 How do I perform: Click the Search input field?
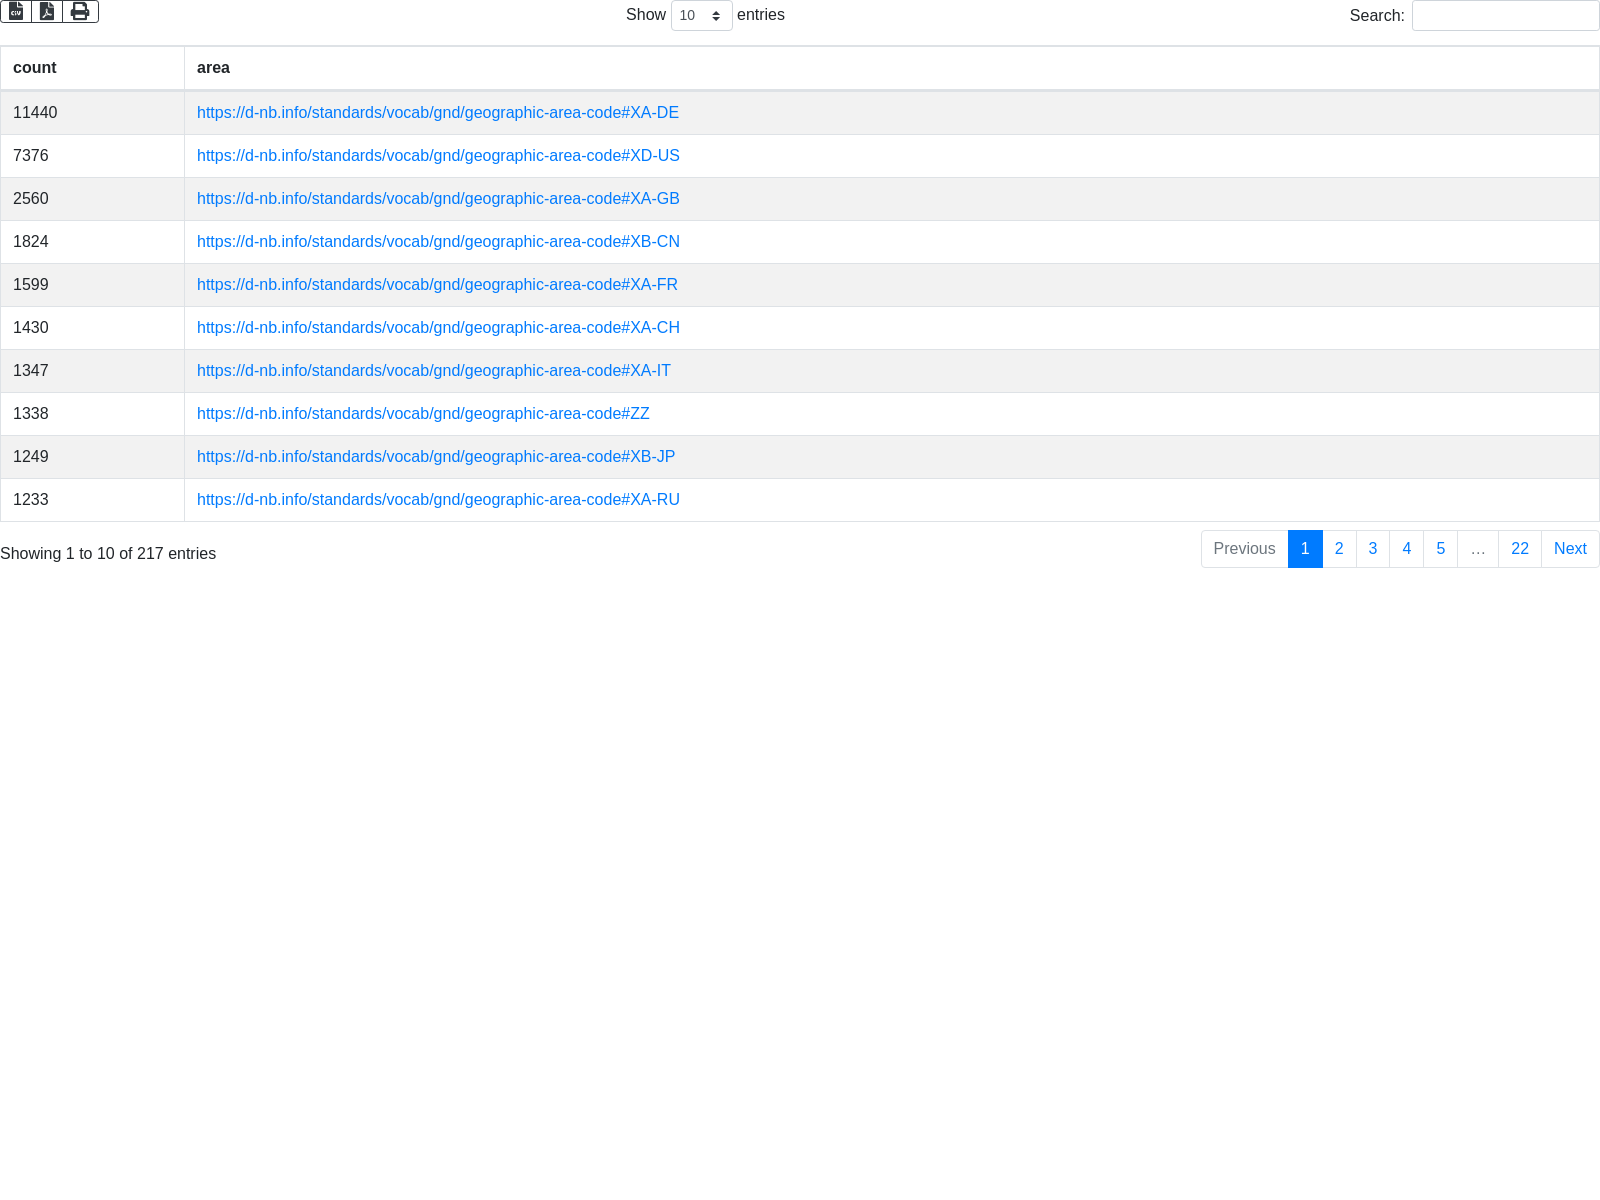point(1505,16)
